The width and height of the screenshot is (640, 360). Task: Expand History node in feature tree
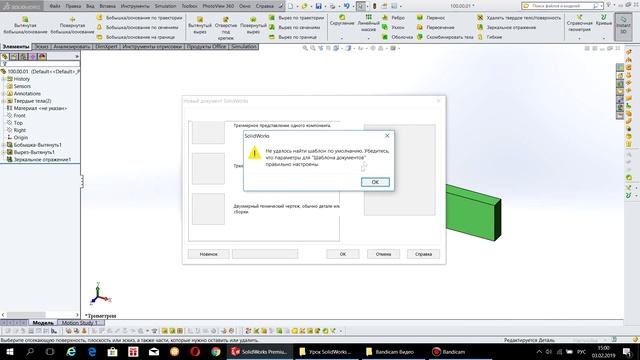tap(4, 79)
